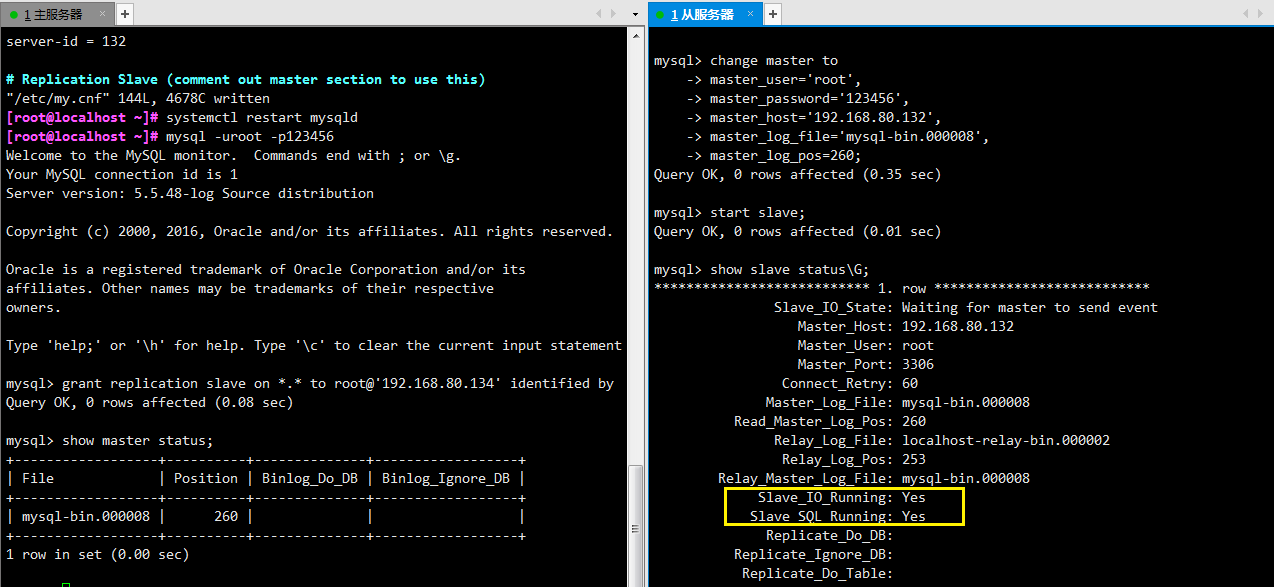Click 'Binlog_Do_DB' column header
The image size is (1274, 587).
click(310, 478)
